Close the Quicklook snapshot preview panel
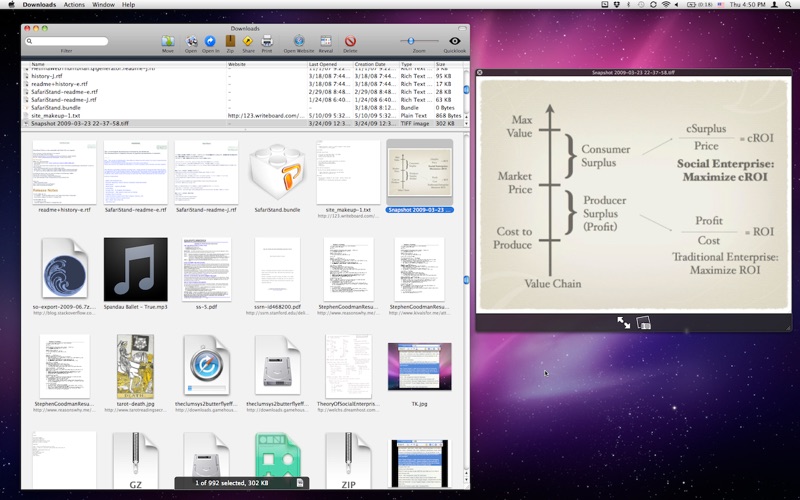800x500 pixels. coord(480,72)
